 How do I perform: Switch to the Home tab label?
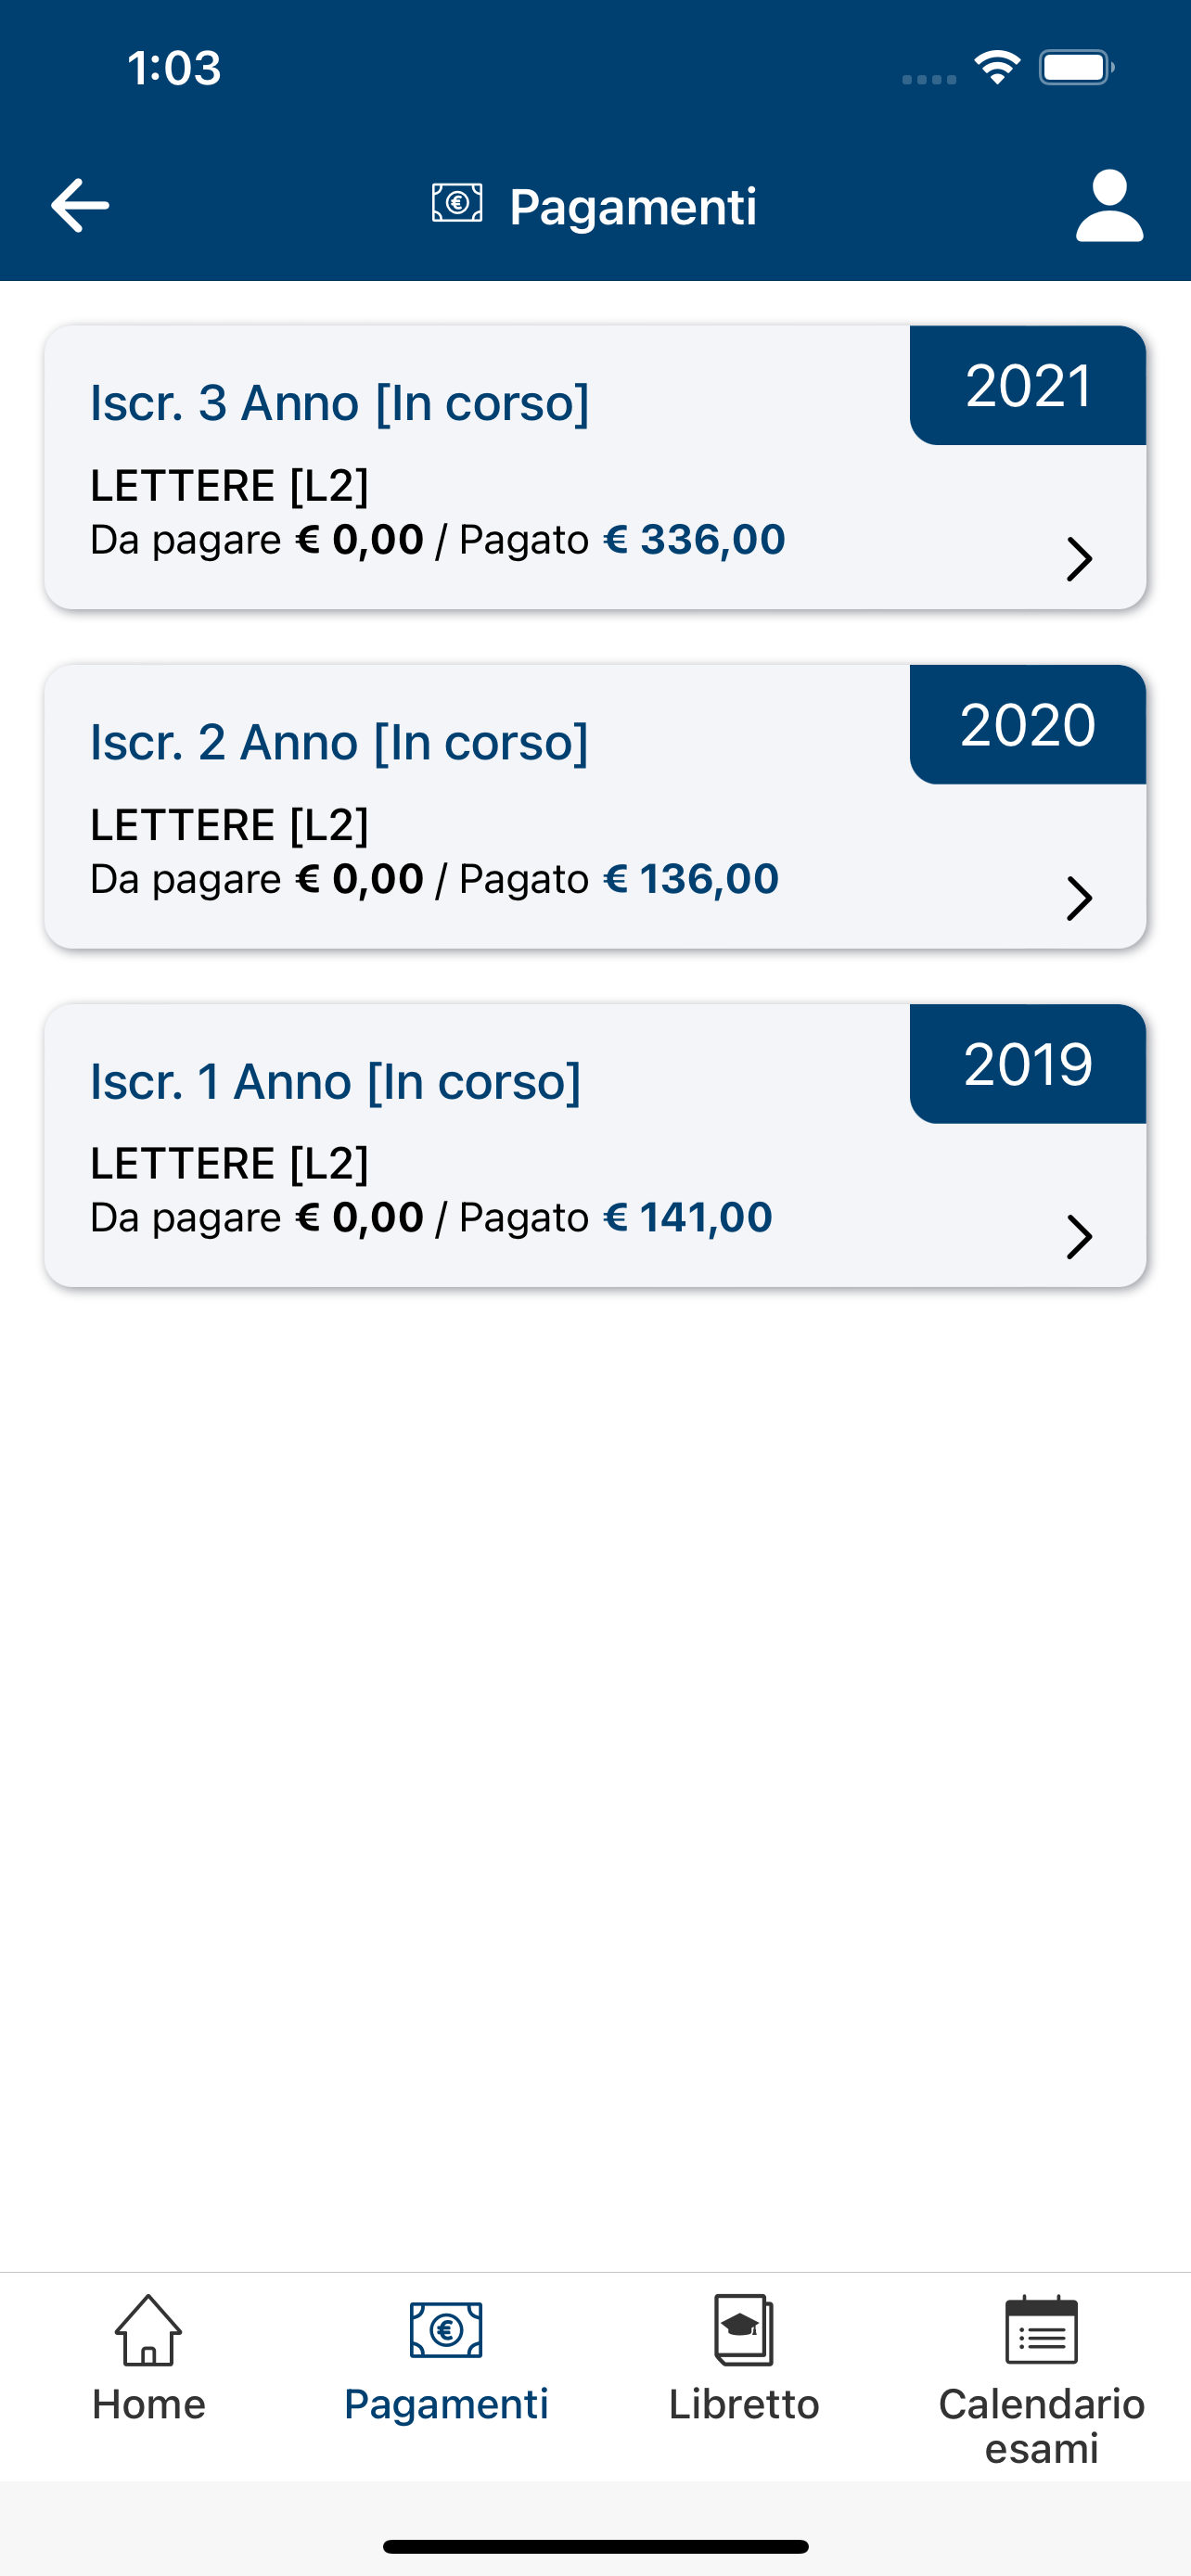[x=149, y=2404]
